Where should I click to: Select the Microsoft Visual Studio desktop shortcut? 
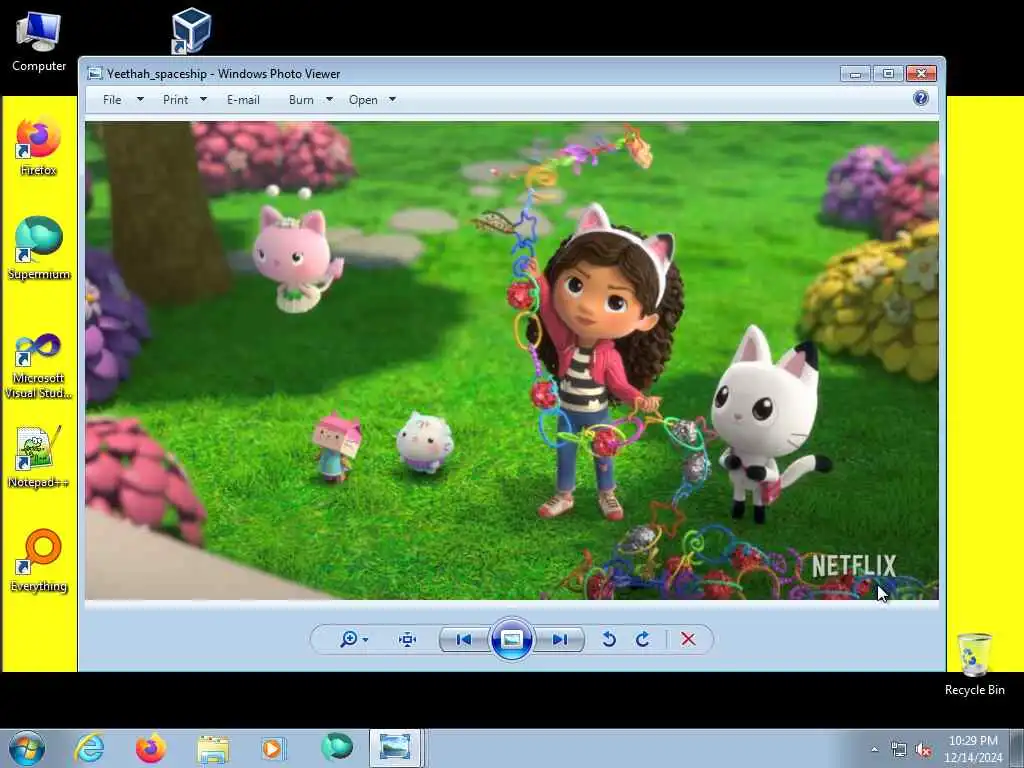click(x=39, y=366)
